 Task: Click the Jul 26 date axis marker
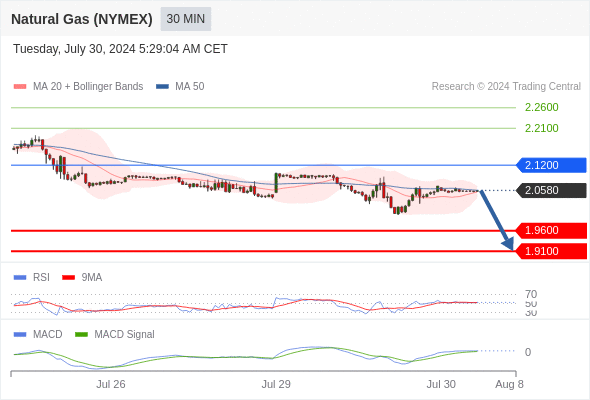coord(111,384)
